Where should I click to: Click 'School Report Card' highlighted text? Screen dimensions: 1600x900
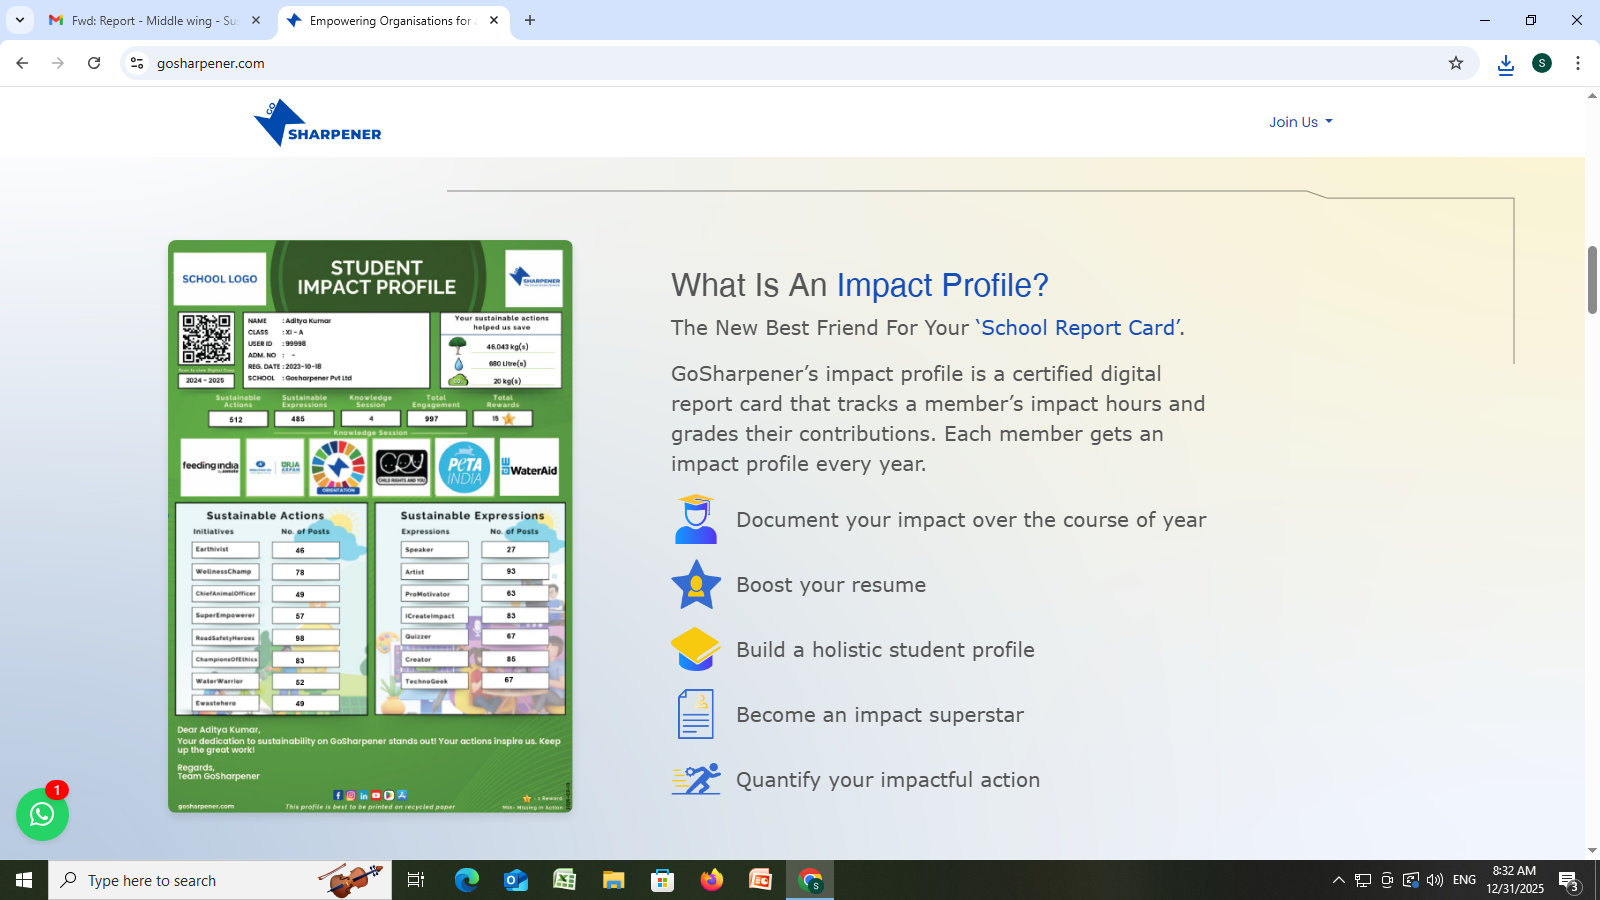(1078, 328)
